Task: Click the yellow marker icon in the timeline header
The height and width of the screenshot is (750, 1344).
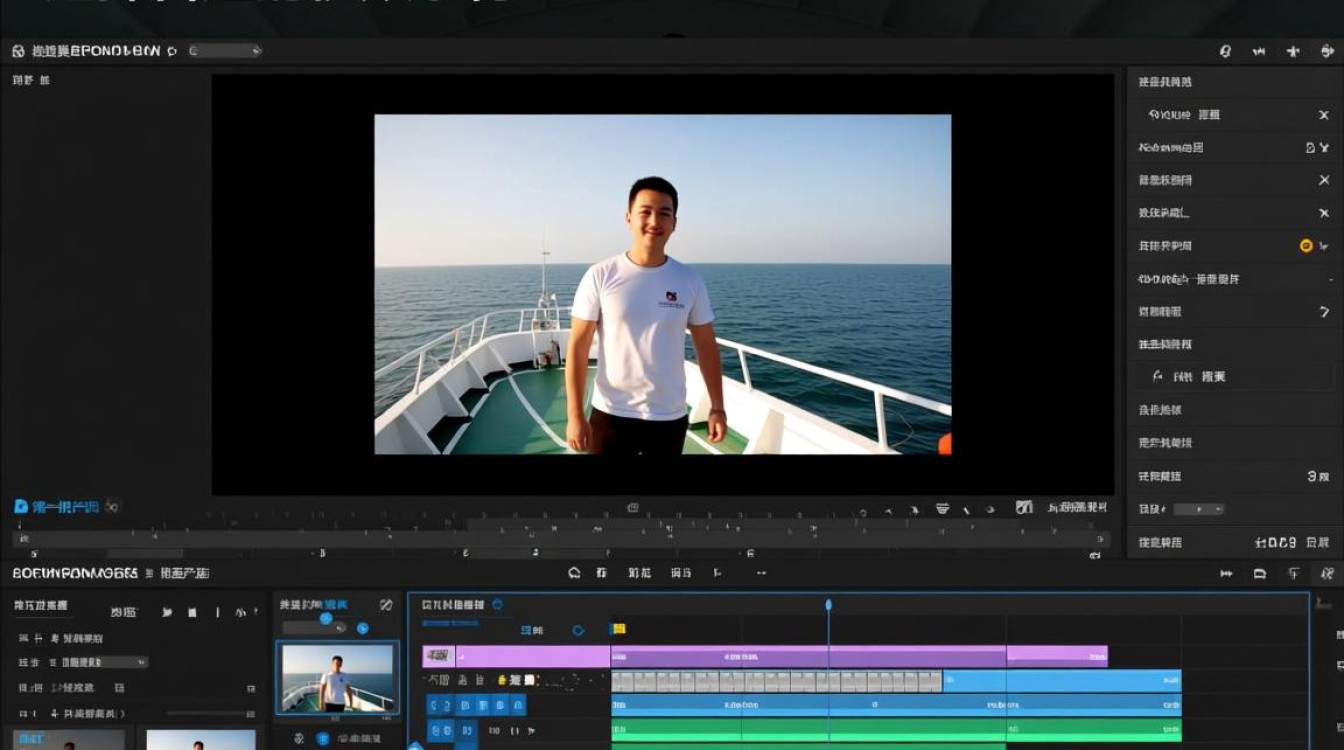Action: pyautogui.click(x=617, y=629)
